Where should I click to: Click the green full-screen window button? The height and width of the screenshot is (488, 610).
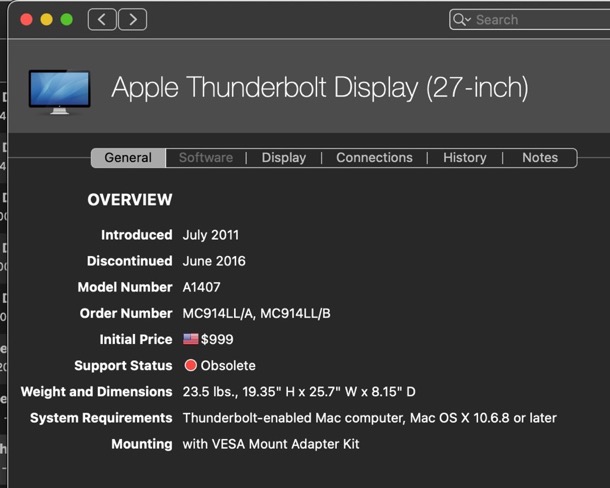click(67, 19)
